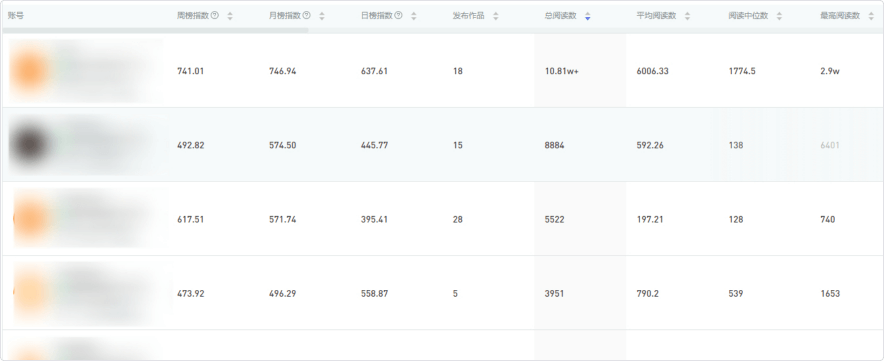Select the average reads value 6006.33

(652, 71)
